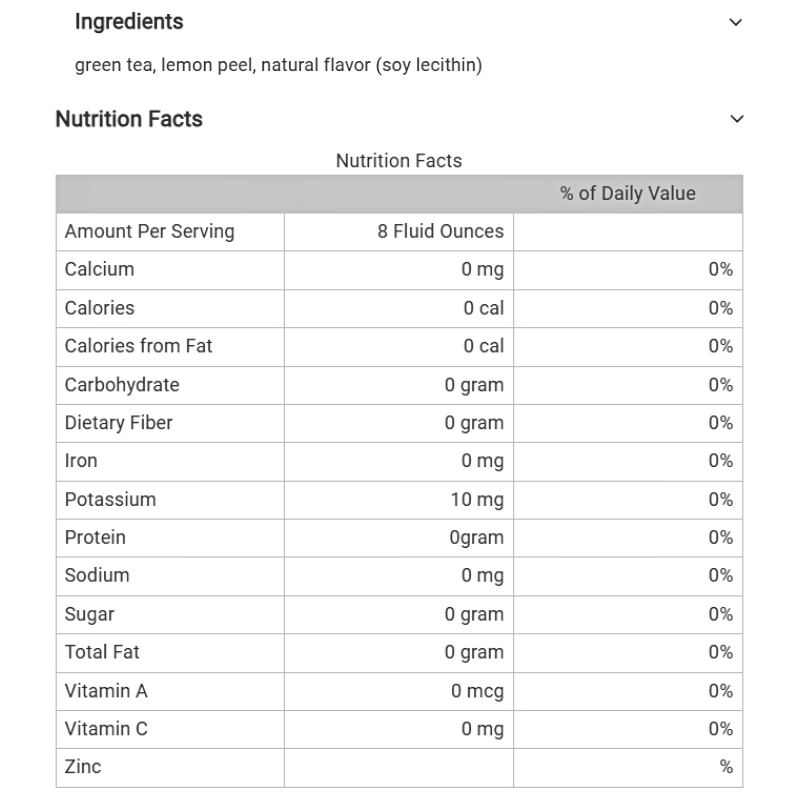800x800 pixels.
Task: Click the Vitamin A 0 mcg value
Action: [477, 691]
